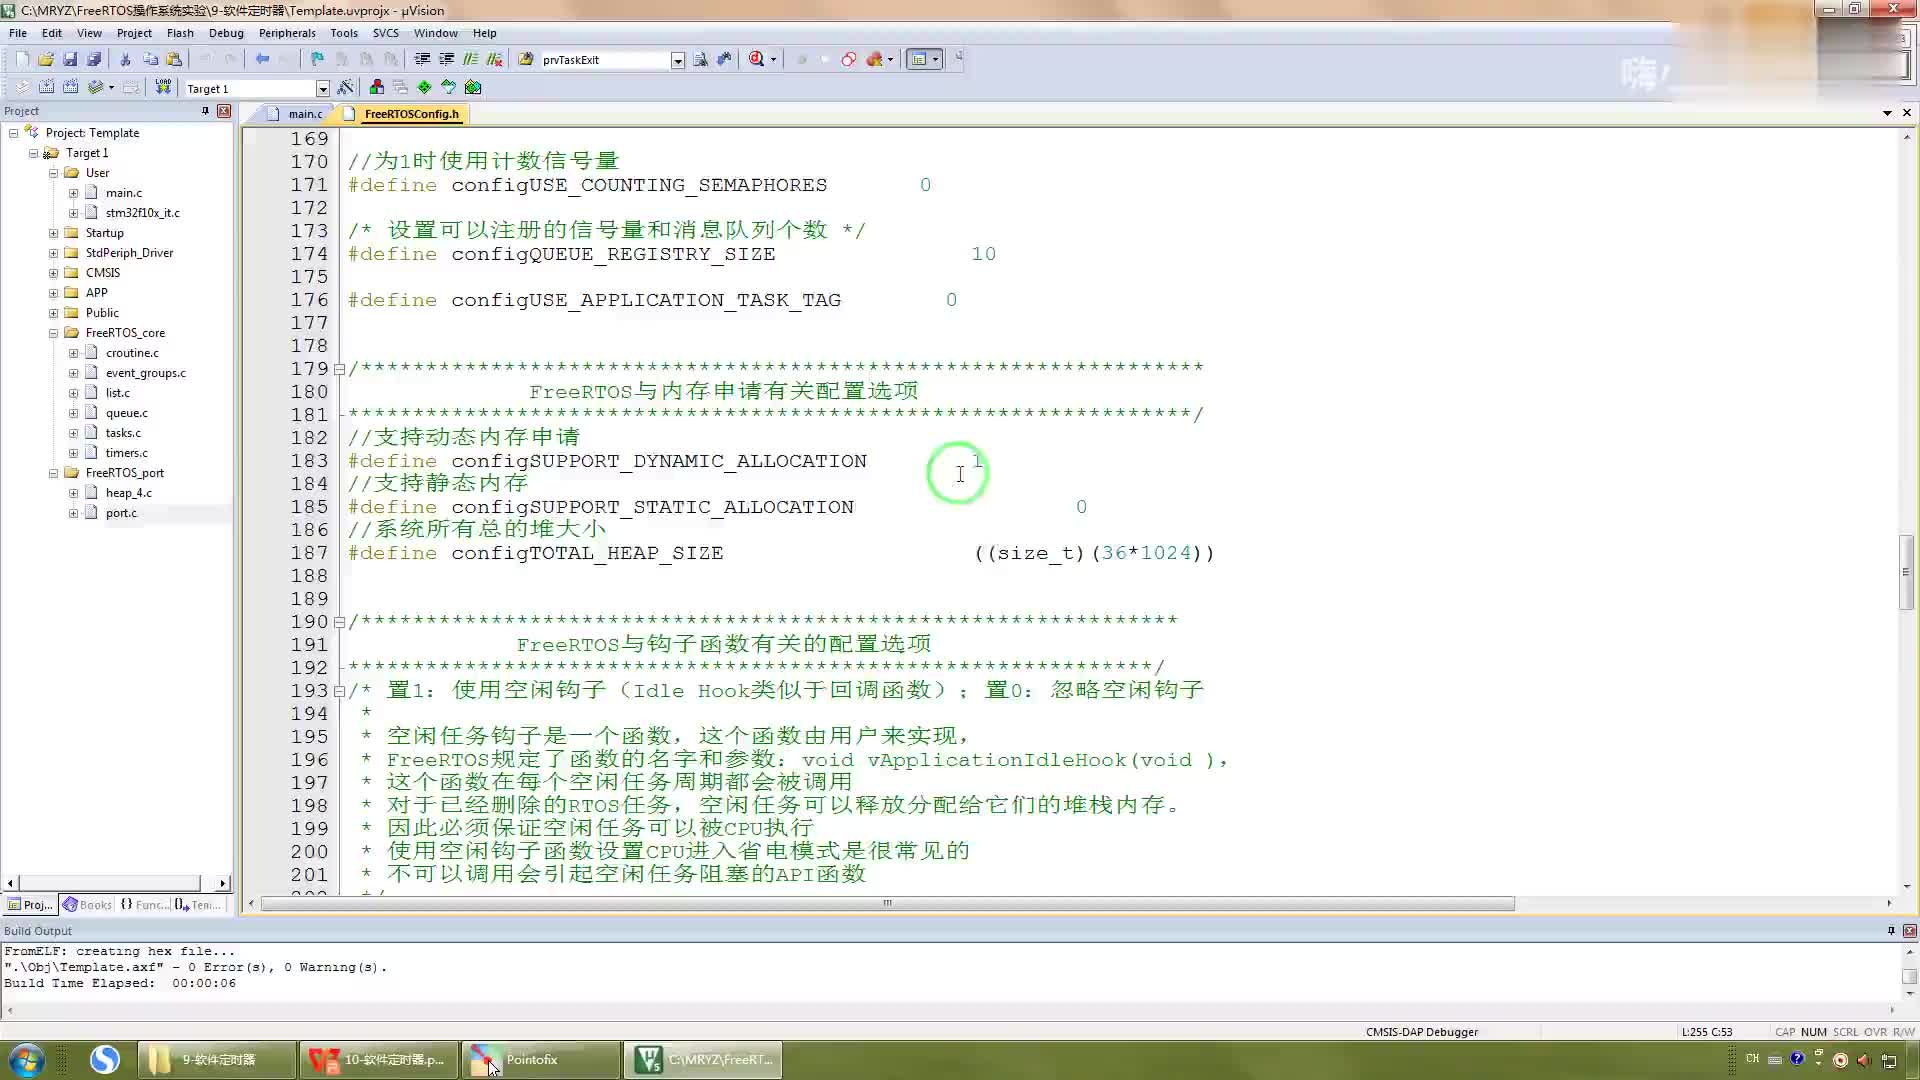Open the Windows Start button
Screen dimensions: 1920x1080
click(x=27, y=1059)
